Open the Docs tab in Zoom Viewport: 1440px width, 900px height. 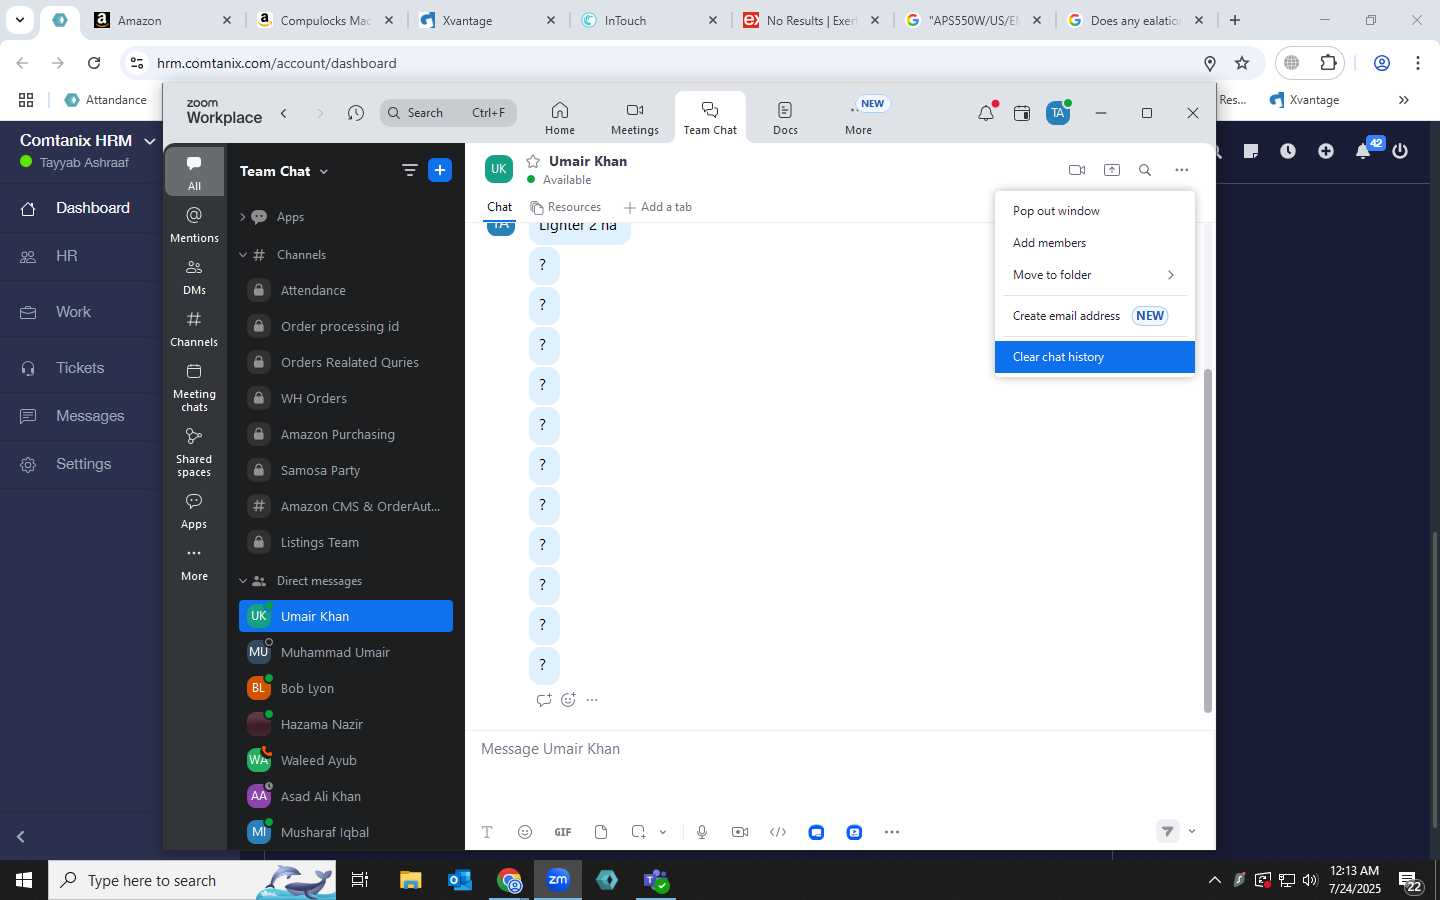(x=785, y=118)
